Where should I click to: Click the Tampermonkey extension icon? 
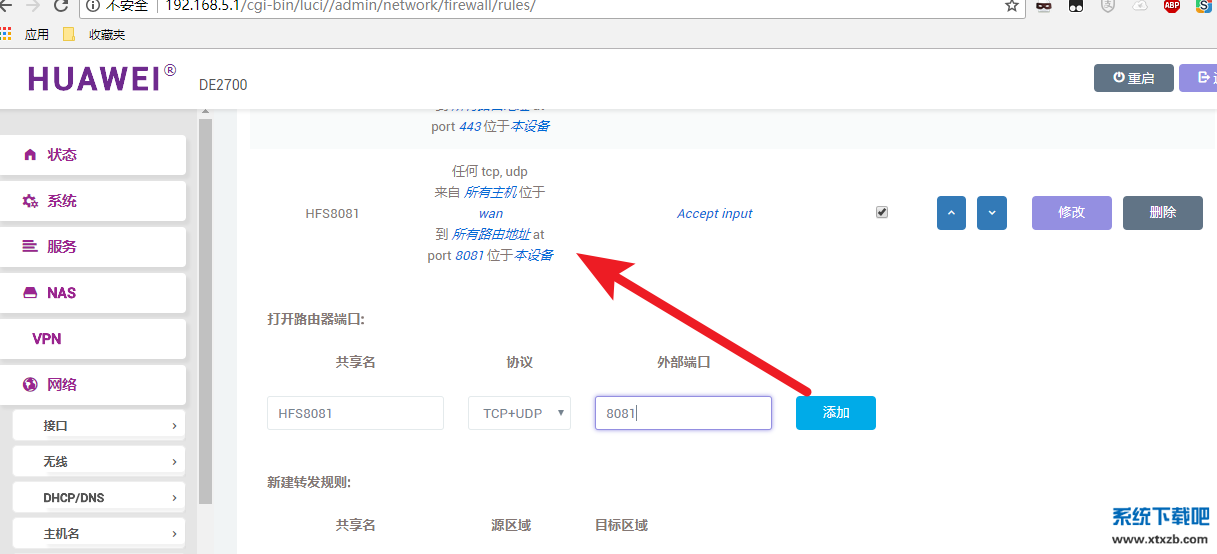(1075, 6)
